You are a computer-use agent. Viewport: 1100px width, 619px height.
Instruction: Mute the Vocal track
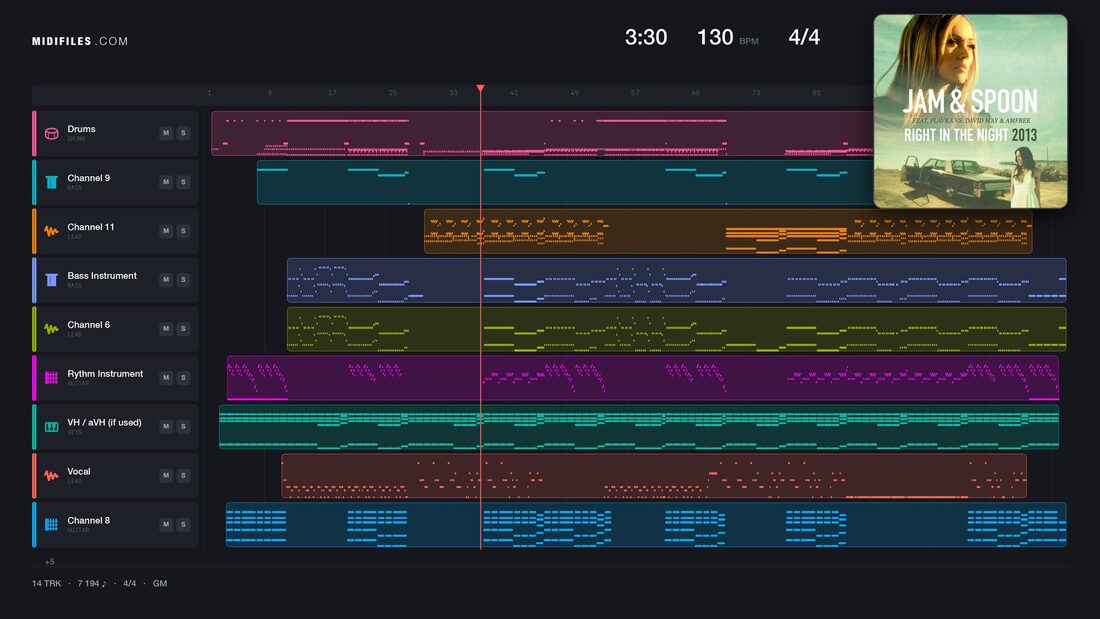[x=166, y=475]
